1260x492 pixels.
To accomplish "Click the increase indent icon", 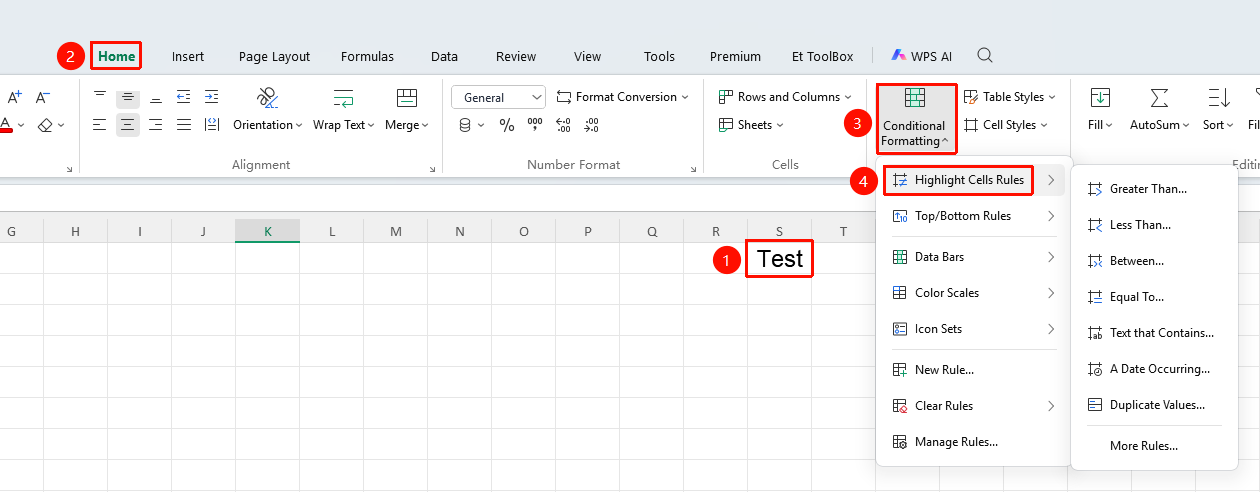I will (x=212, y=97).
